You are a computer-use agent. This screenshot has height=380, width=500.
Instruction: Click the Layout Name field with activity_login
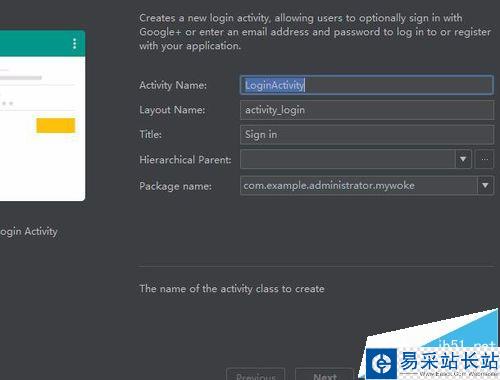tap(367, 110)
